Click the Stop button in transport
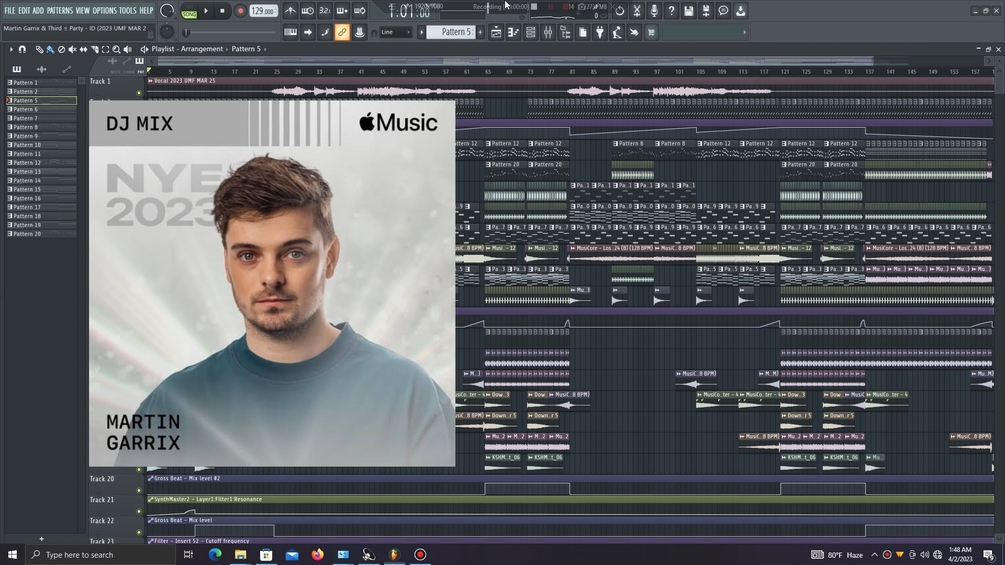This screenshot has height=565, width=1005. click(x=222, y=11)
